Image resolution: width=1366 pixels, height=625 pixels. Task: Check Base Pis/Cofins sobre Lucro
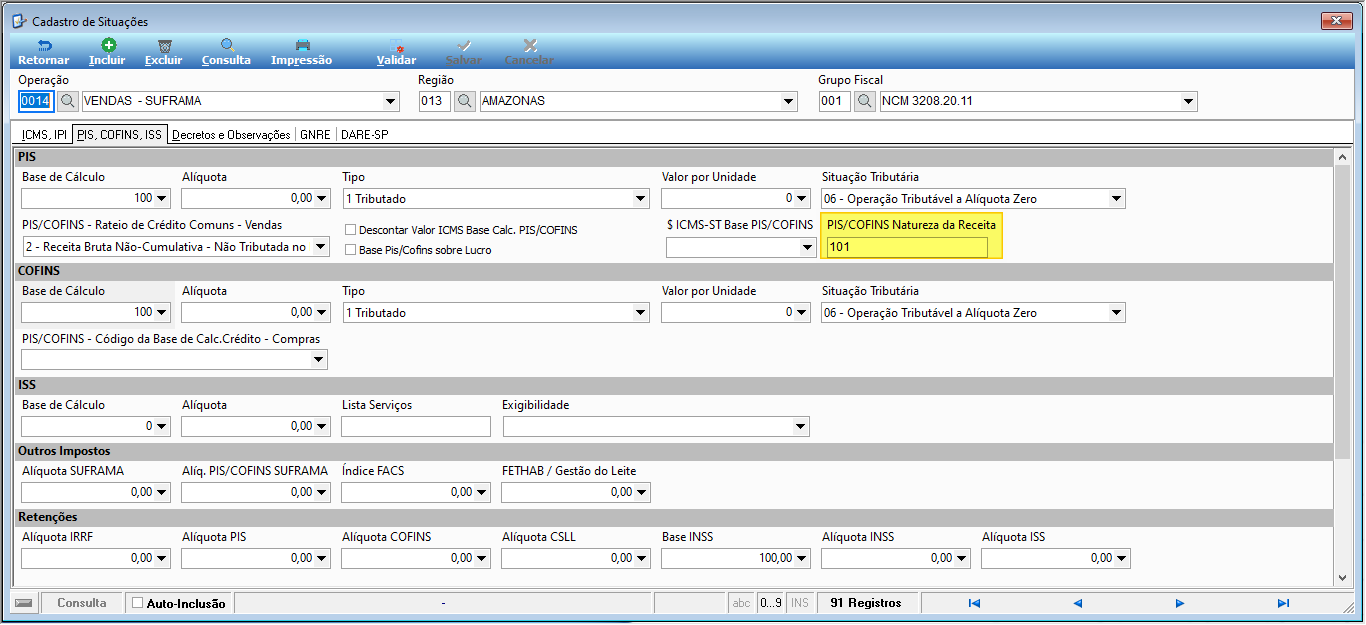coord(351,250)
